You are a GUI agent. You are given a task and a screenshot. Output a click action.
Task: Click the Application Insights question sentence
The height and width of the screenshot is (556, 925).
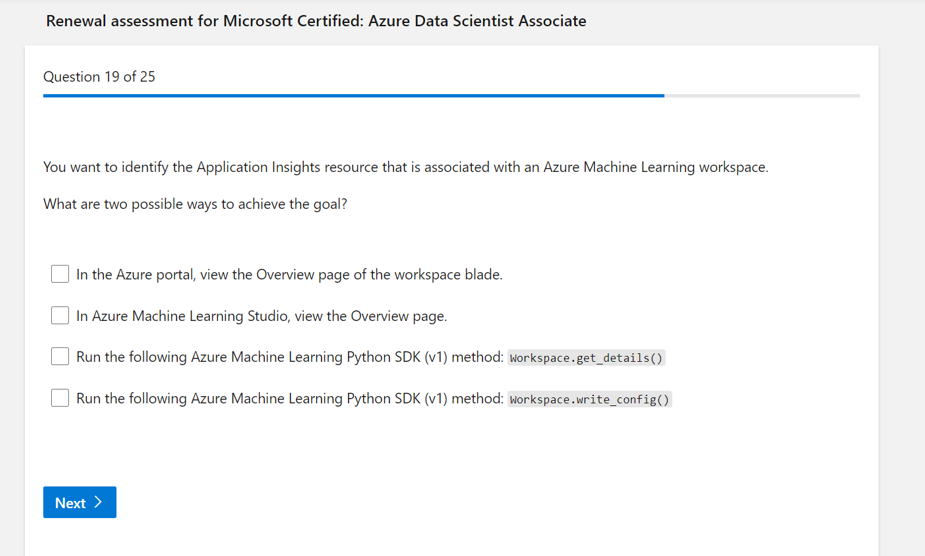(406, 167)
